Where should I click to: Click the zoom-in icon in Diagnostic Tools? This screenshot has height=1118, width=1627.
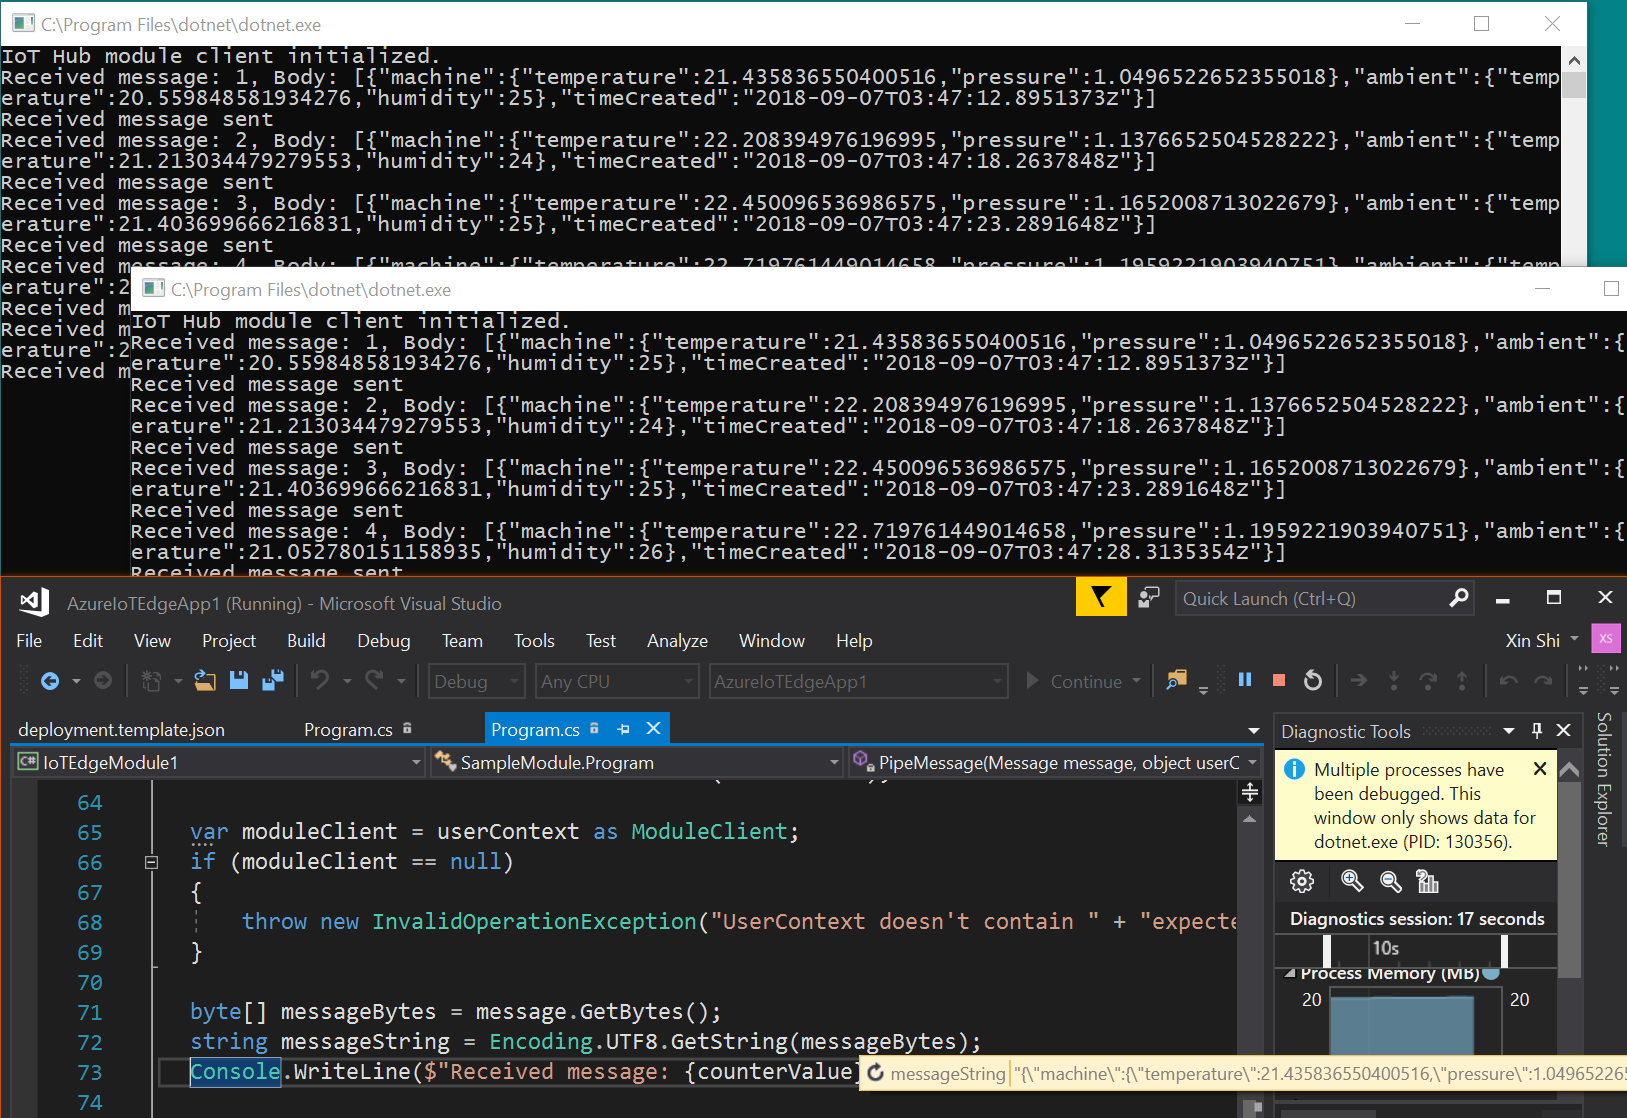coord(1352,881)
